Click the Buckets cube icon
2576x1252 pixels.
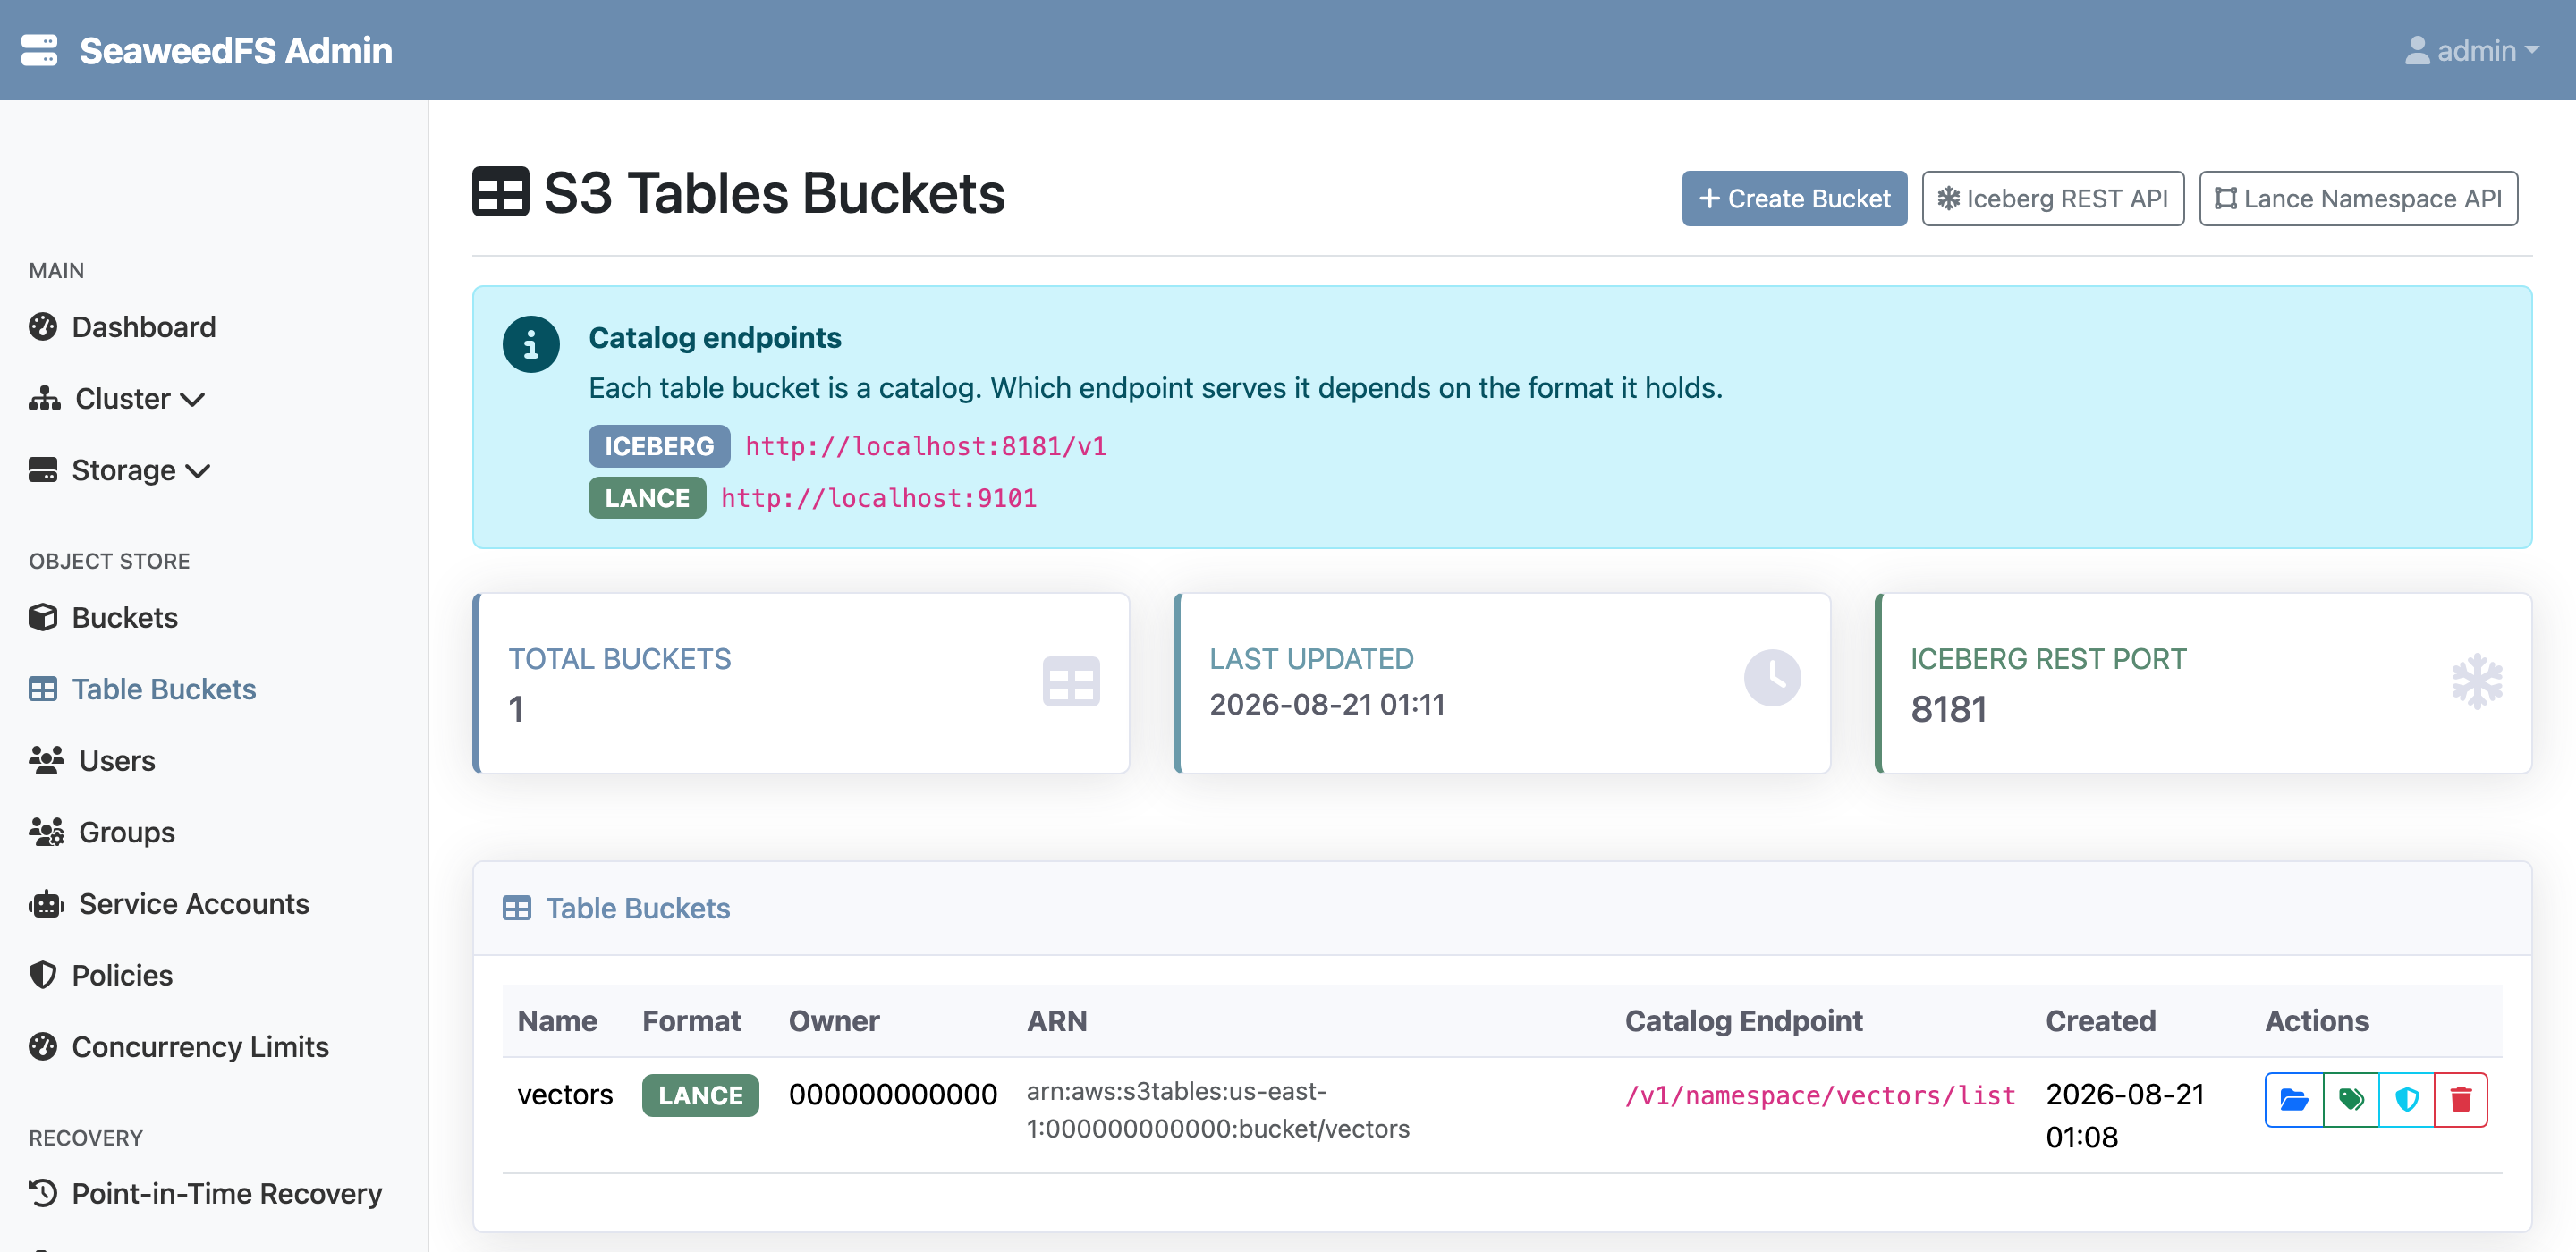pyautogui.click(x=43, y=617)
